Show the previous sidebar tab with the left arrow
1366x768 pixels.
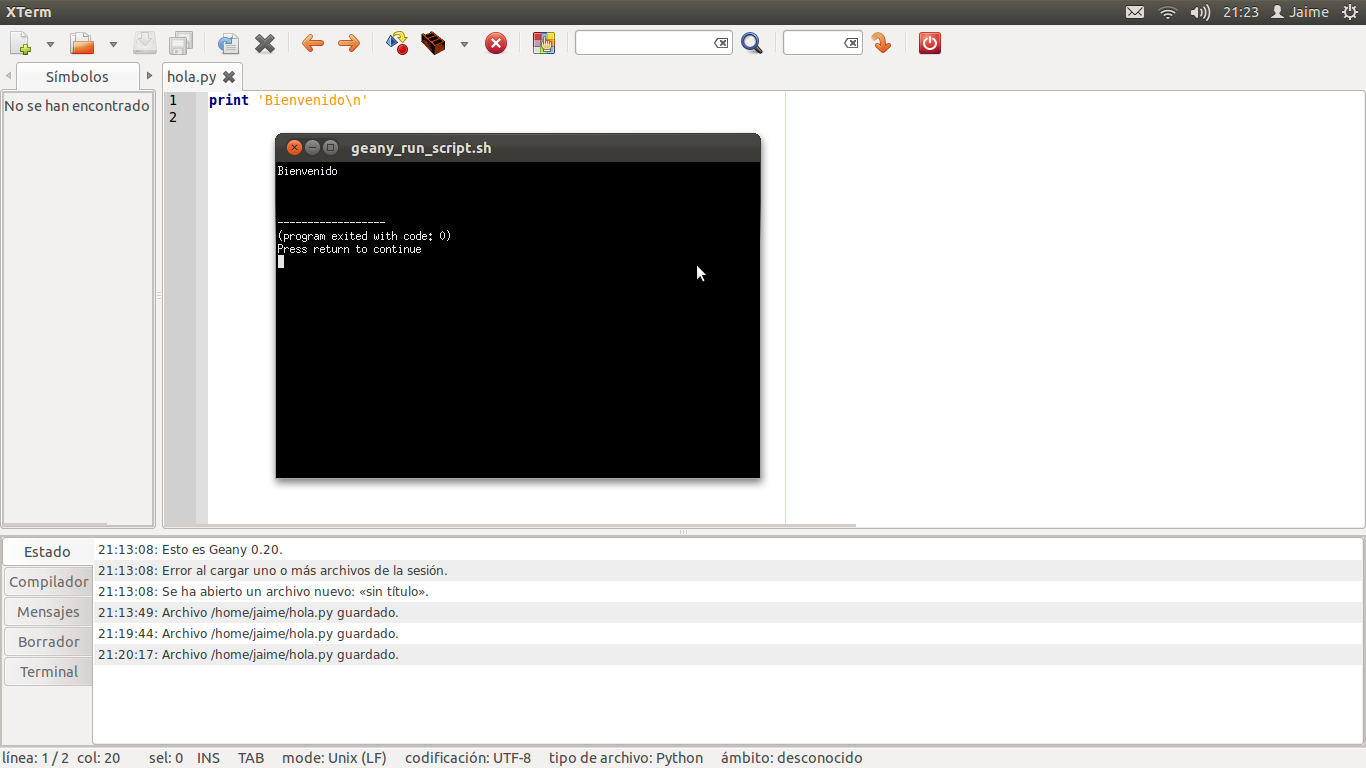[x=9, y=76]
